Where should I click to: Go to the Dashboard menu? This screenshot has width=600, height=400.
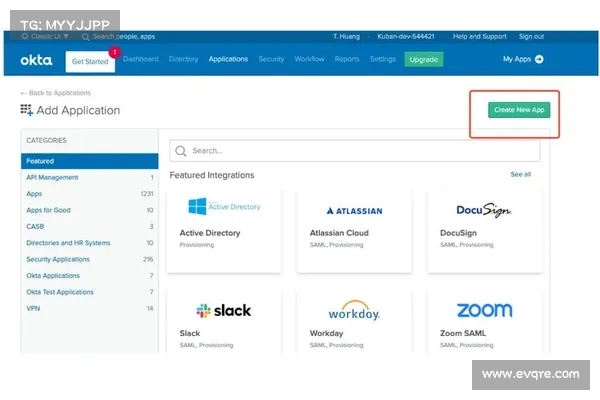(x=141, y=59)
